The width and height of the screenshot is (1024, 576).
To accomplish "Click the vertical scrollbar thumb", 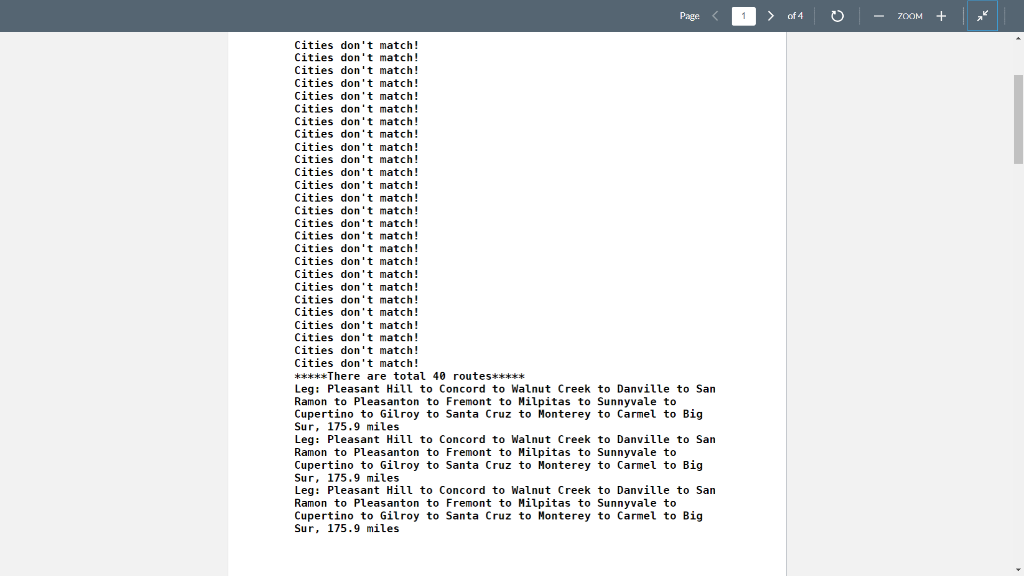I will (1018, 120).
